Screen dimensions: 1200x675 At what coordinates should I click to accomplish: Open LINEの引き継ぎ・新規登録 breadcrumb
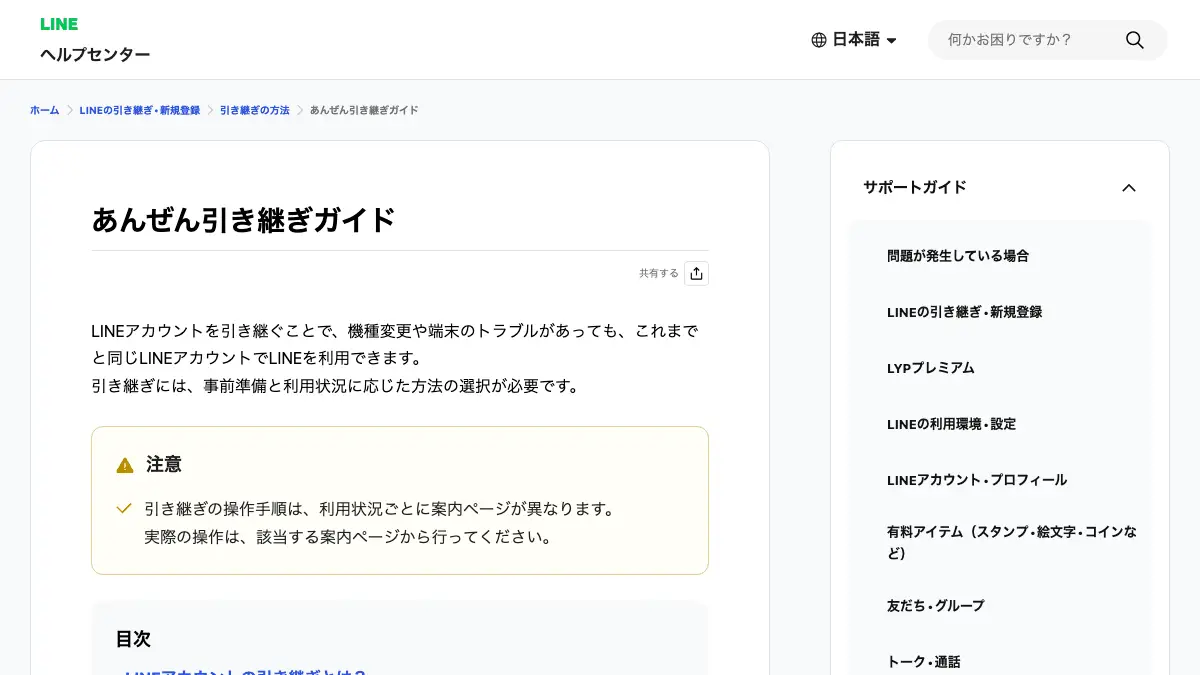(140, 110)
